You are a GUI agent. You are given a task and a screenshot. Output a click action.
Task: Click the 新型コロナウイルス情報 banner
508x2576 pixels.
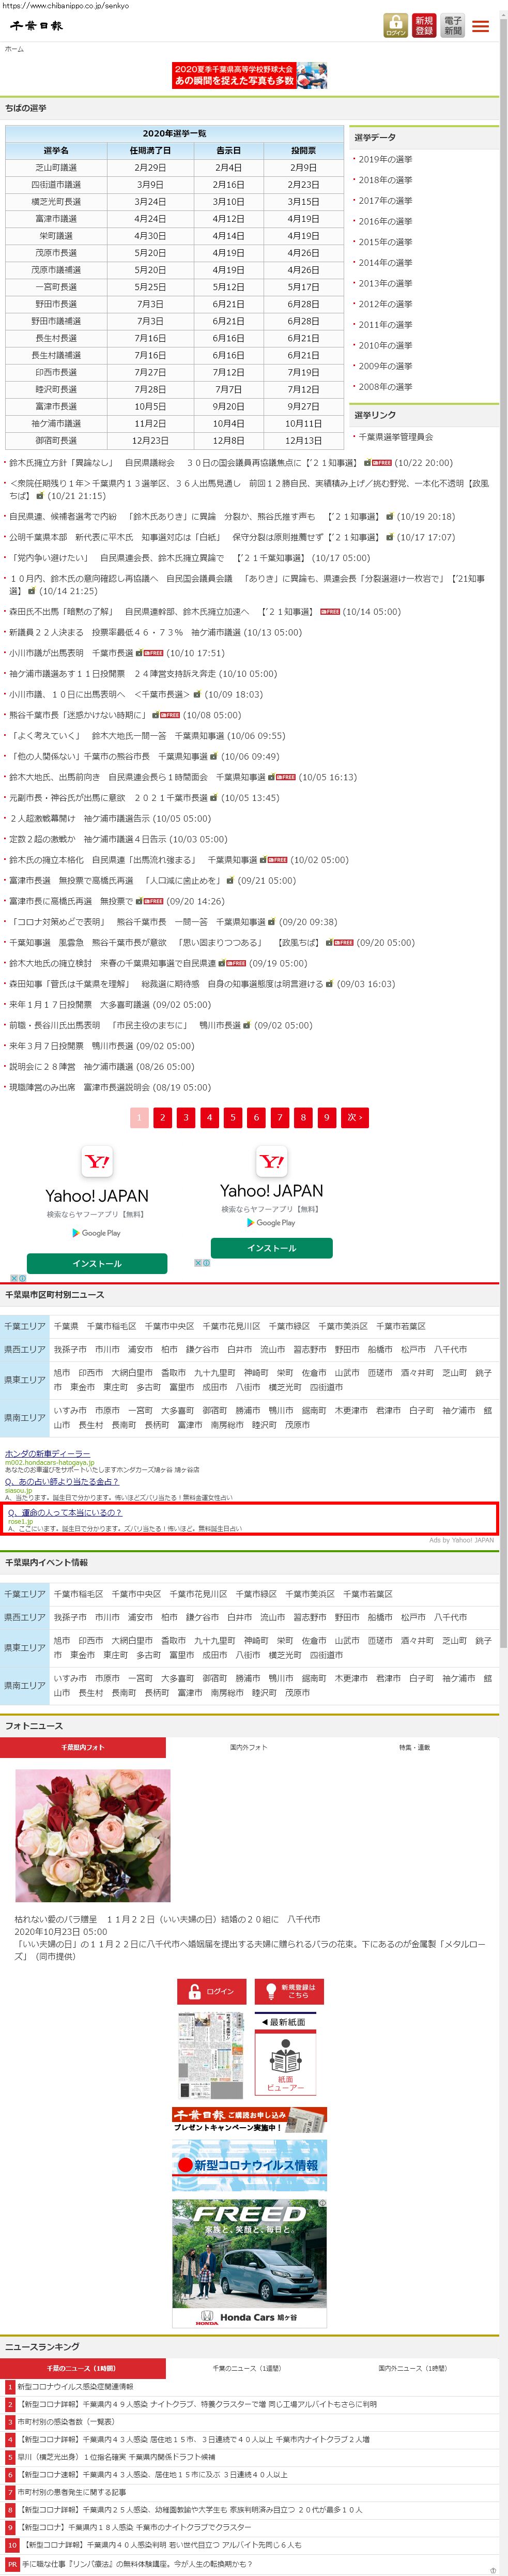pyautogui.click(x=249, y=2165)
